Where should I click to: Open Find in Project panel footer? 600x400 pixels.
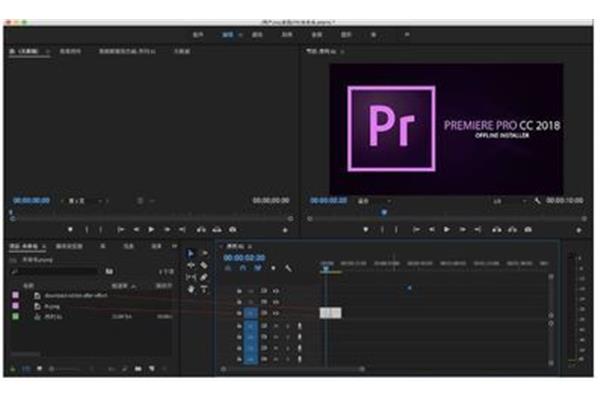coord(125,369)
